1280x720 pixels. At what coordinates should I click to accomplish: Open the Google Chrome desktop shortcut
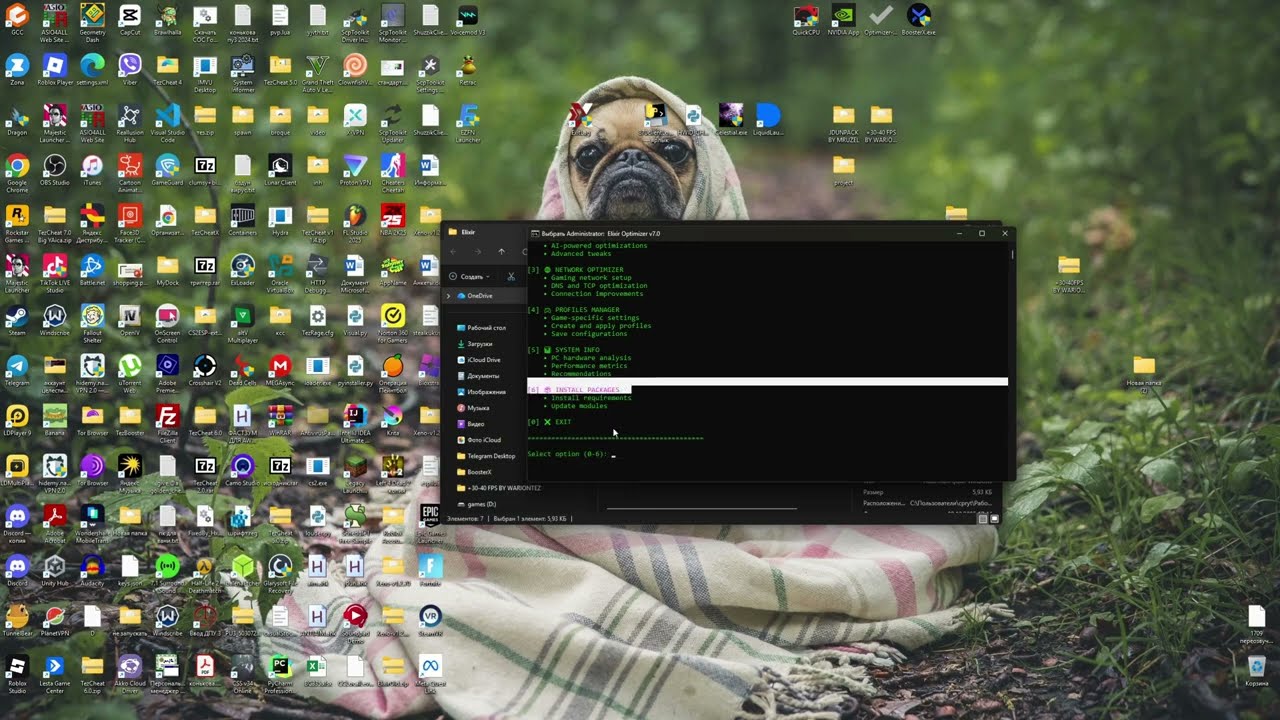17,170
